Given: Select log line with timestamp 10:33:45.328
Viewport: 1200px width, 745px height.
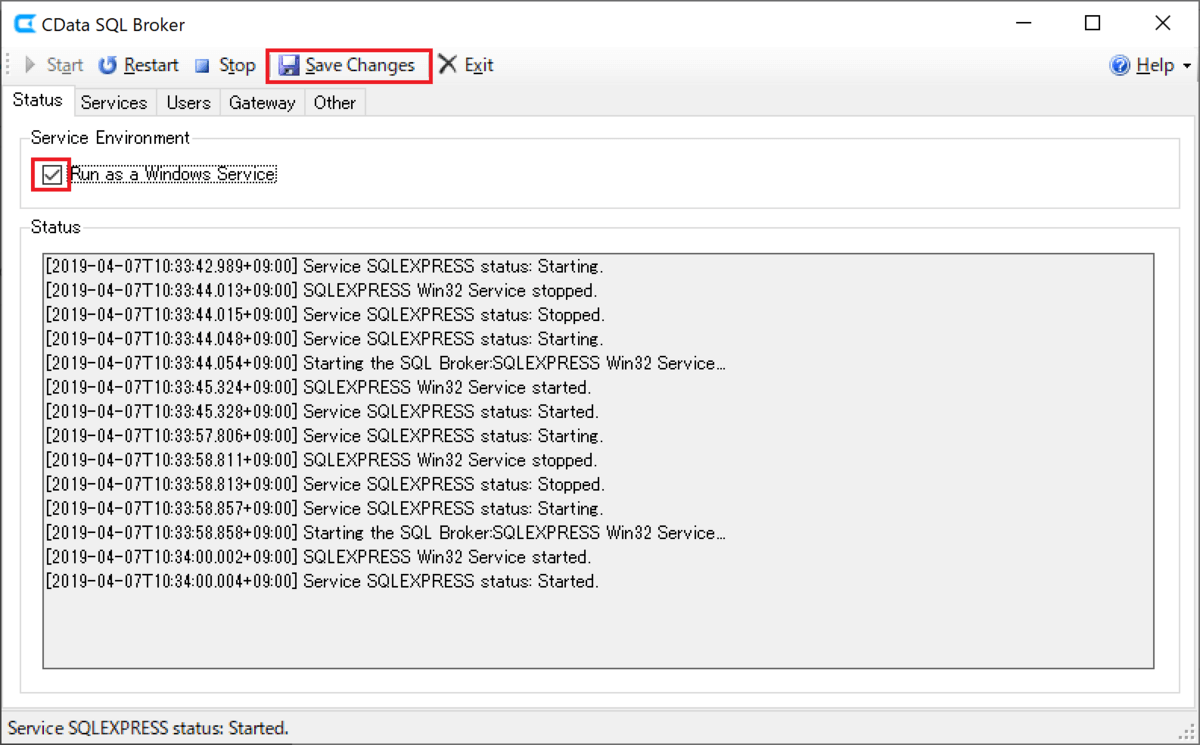Looking at the screenshot, I should pyautogui.click(x=322, y=412).
